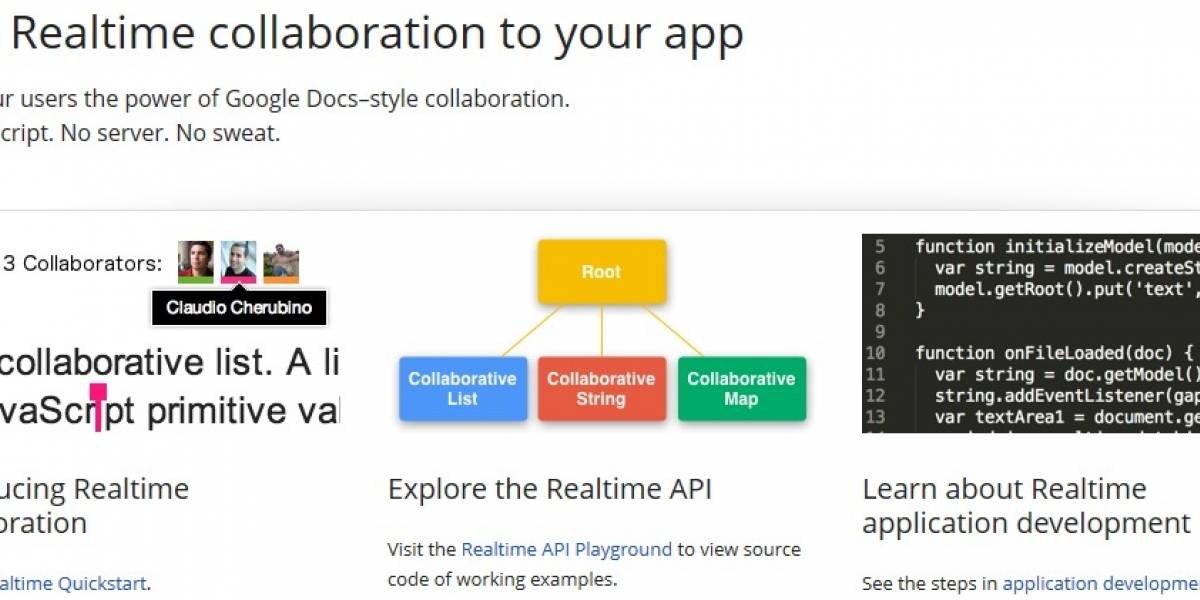
Task: Click the Explore the Realtime API heading
Action: tap(550, 489)
